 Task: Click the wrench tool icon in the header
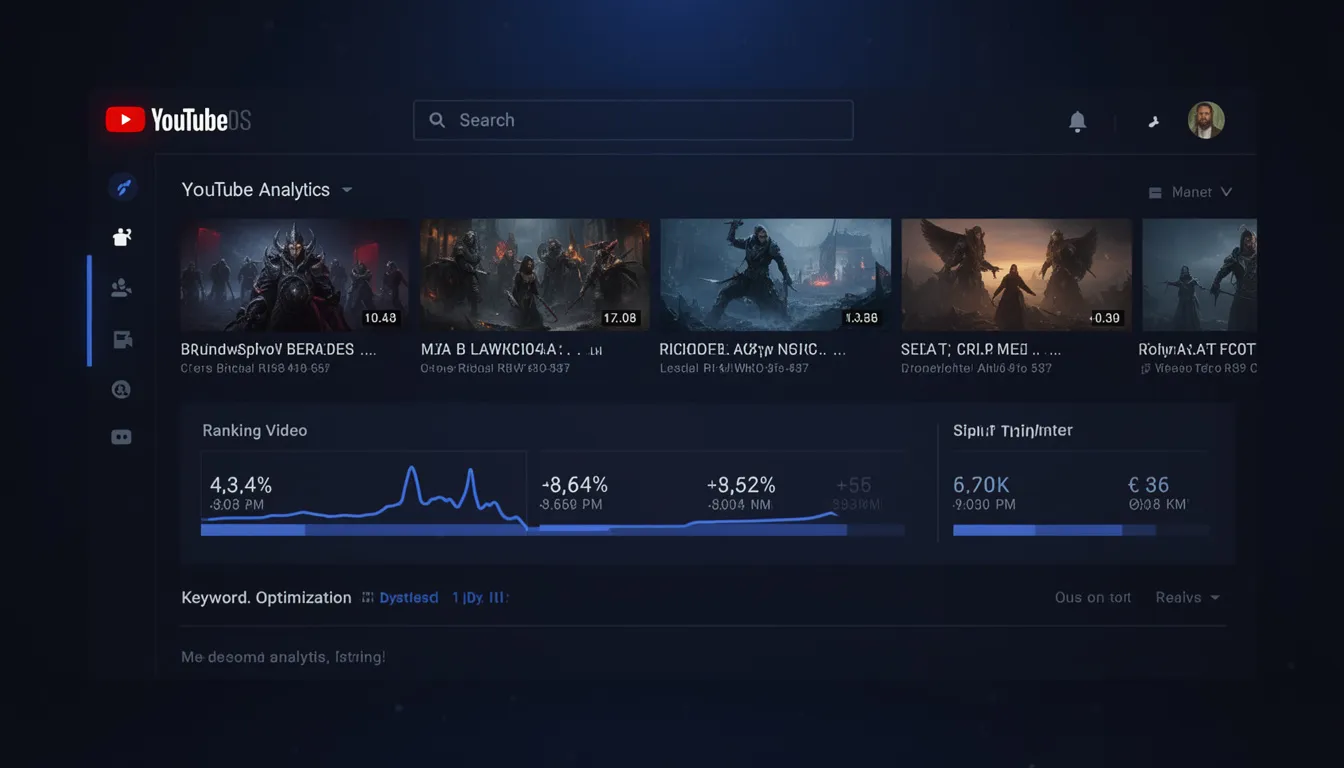[x=1153, y=121]
